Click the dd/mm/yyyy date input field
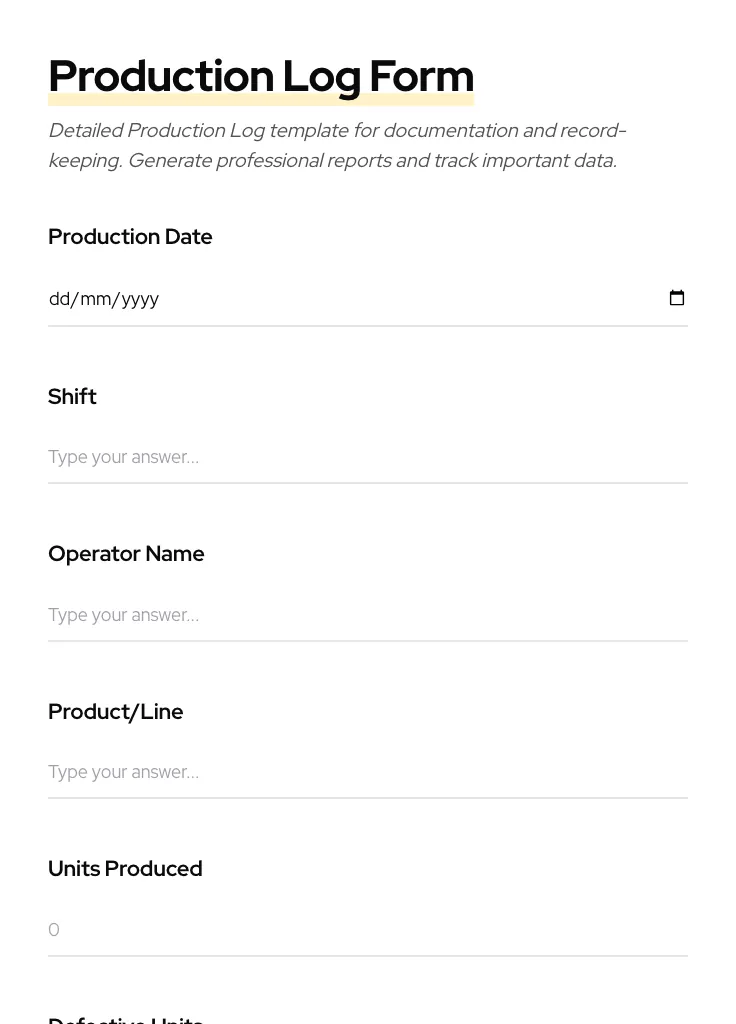 300,299
